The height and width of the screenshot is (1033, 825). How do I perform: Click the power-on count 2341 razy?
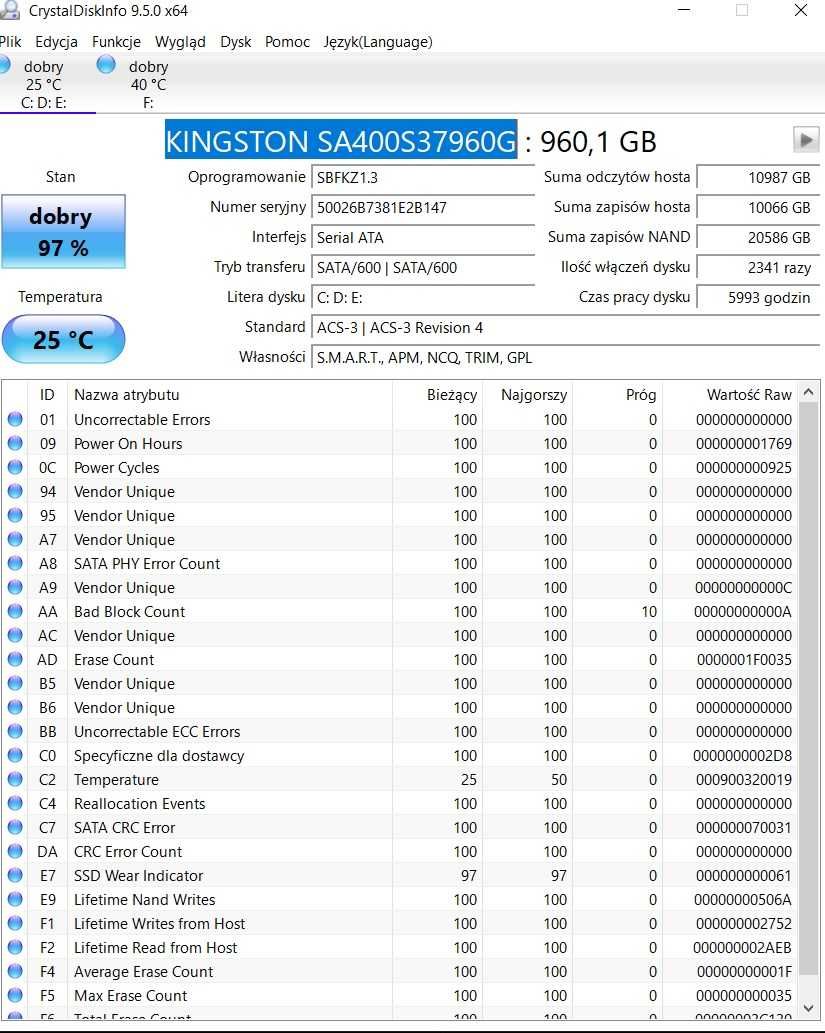758,267
